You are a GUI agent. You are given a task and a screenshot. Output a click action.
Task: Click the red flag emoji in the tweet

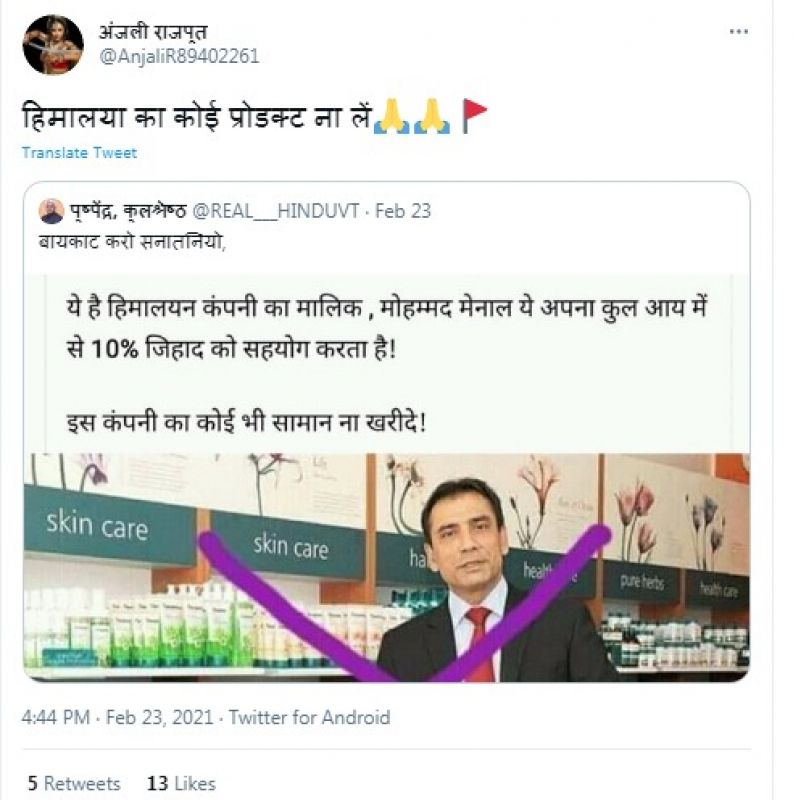[474, 118]
